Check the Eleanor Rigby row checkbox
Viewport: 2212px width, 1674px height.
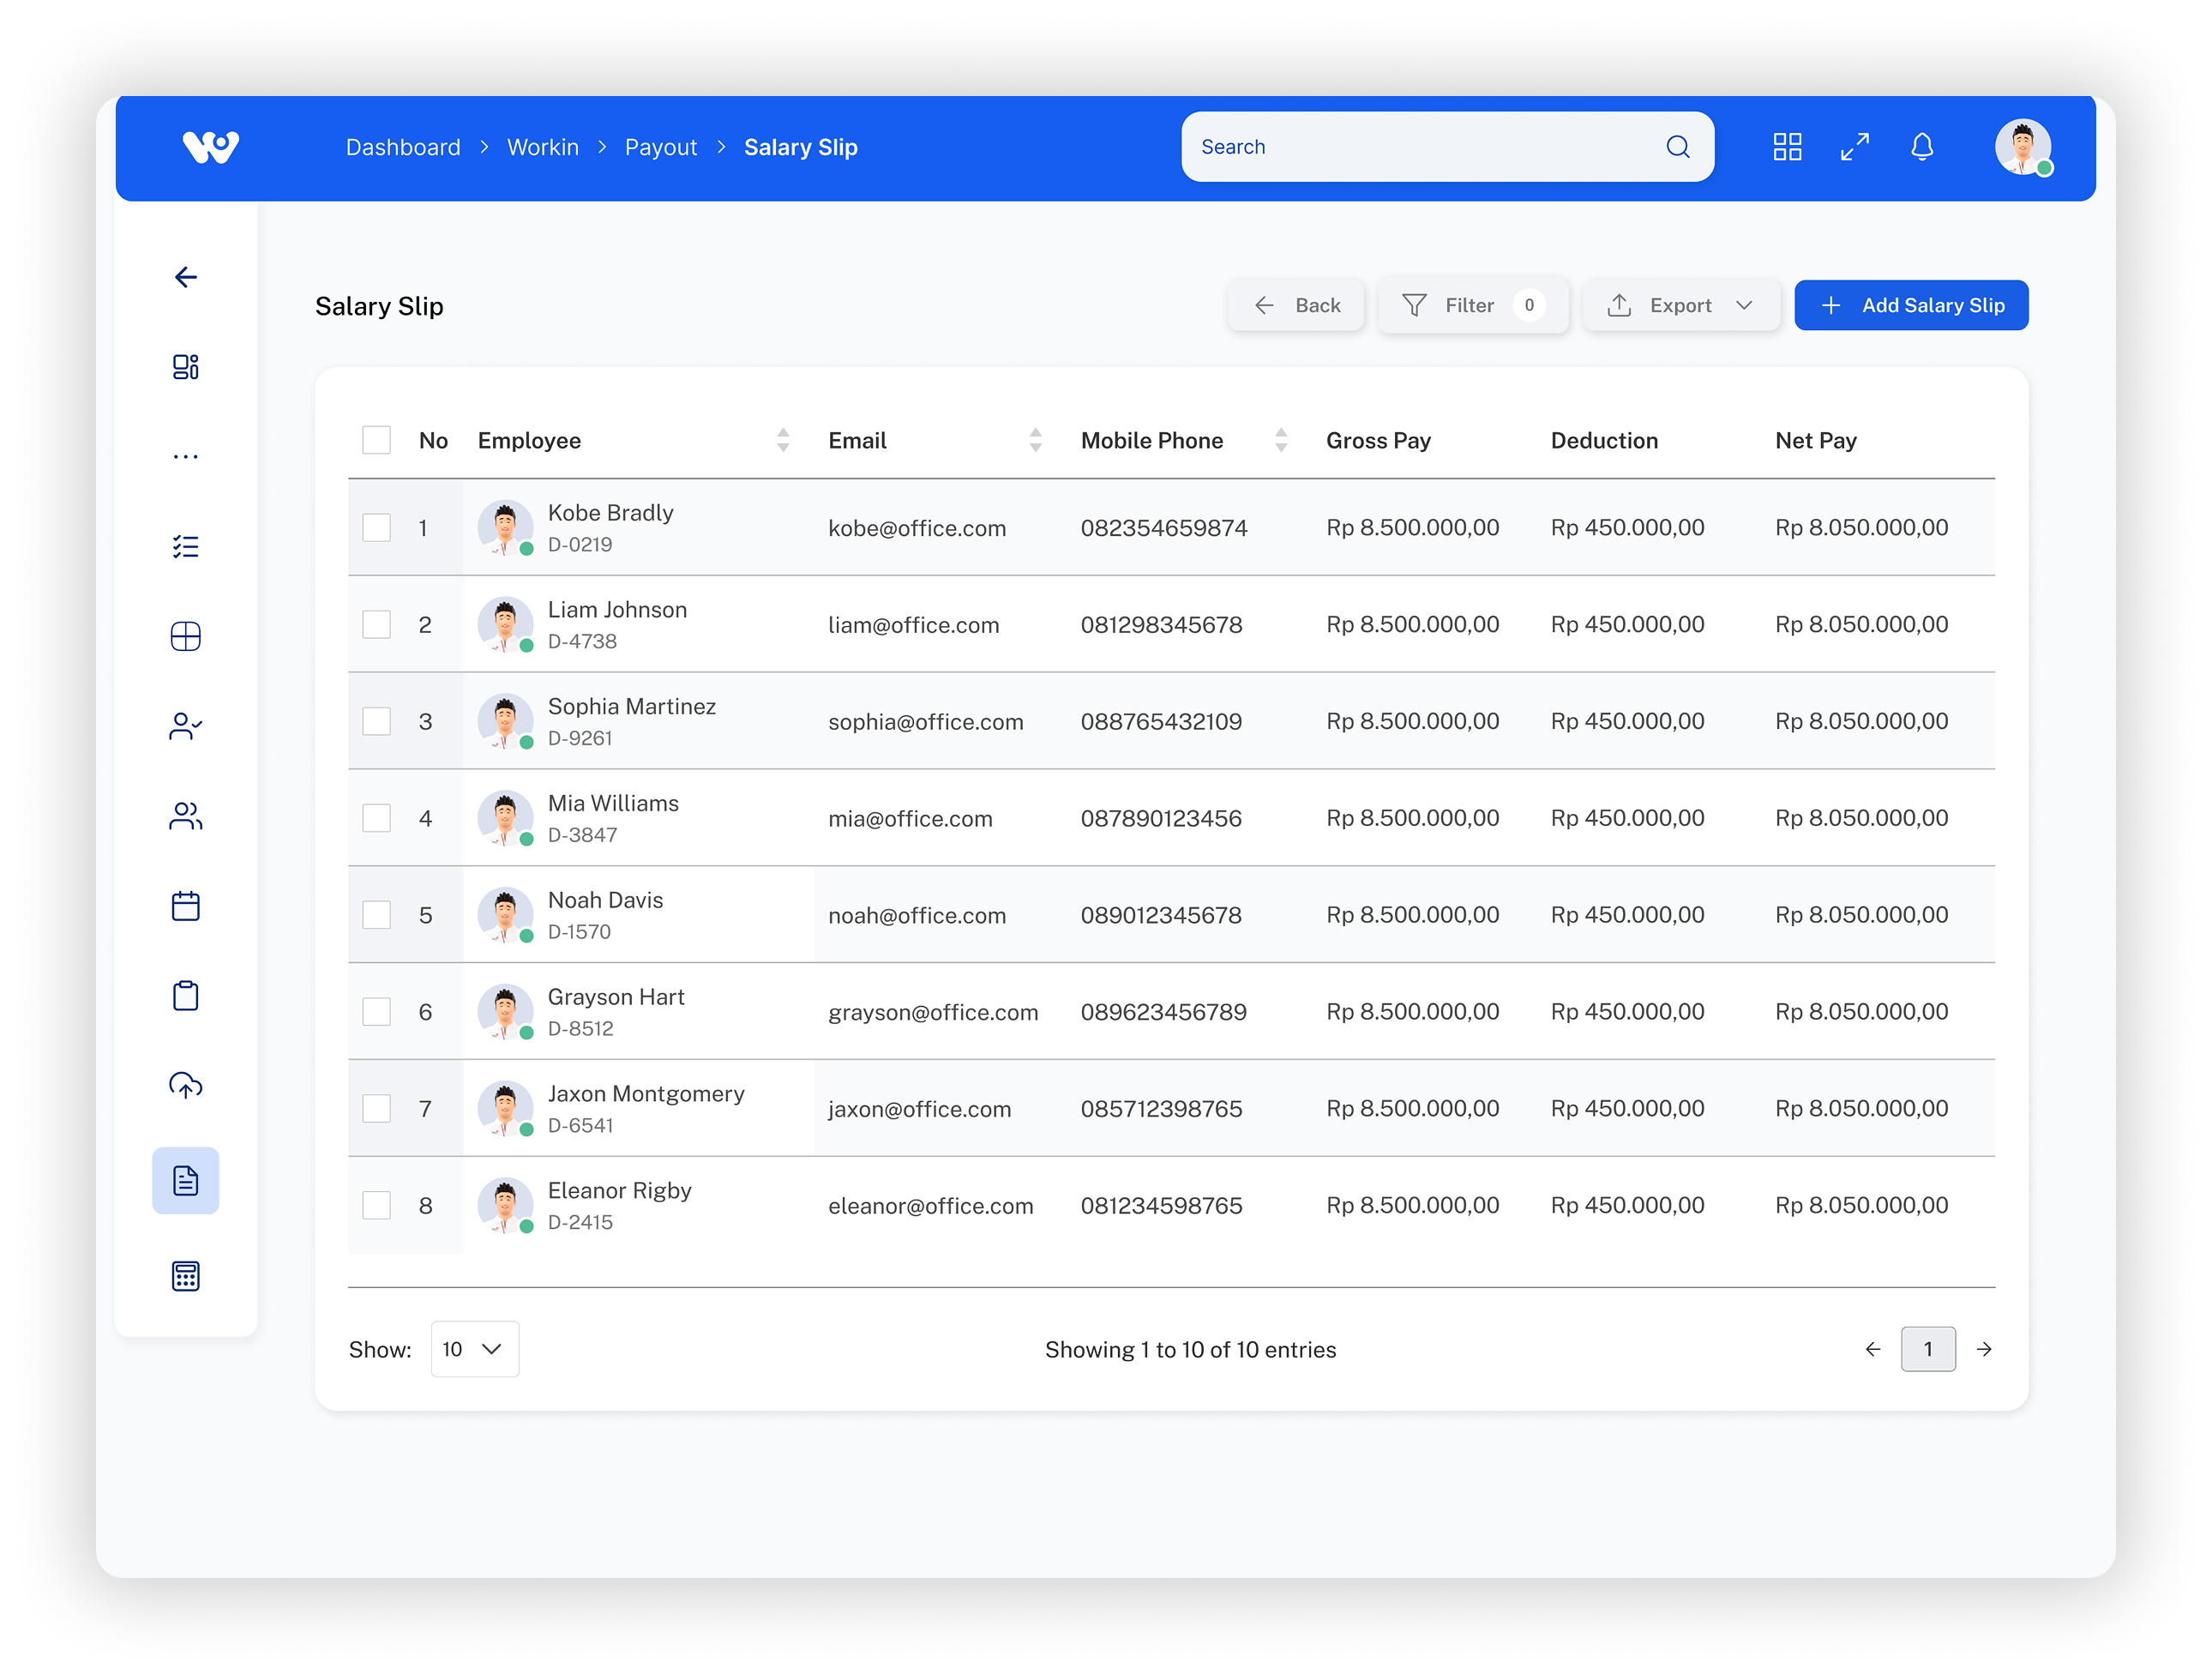coord(376,1206)
